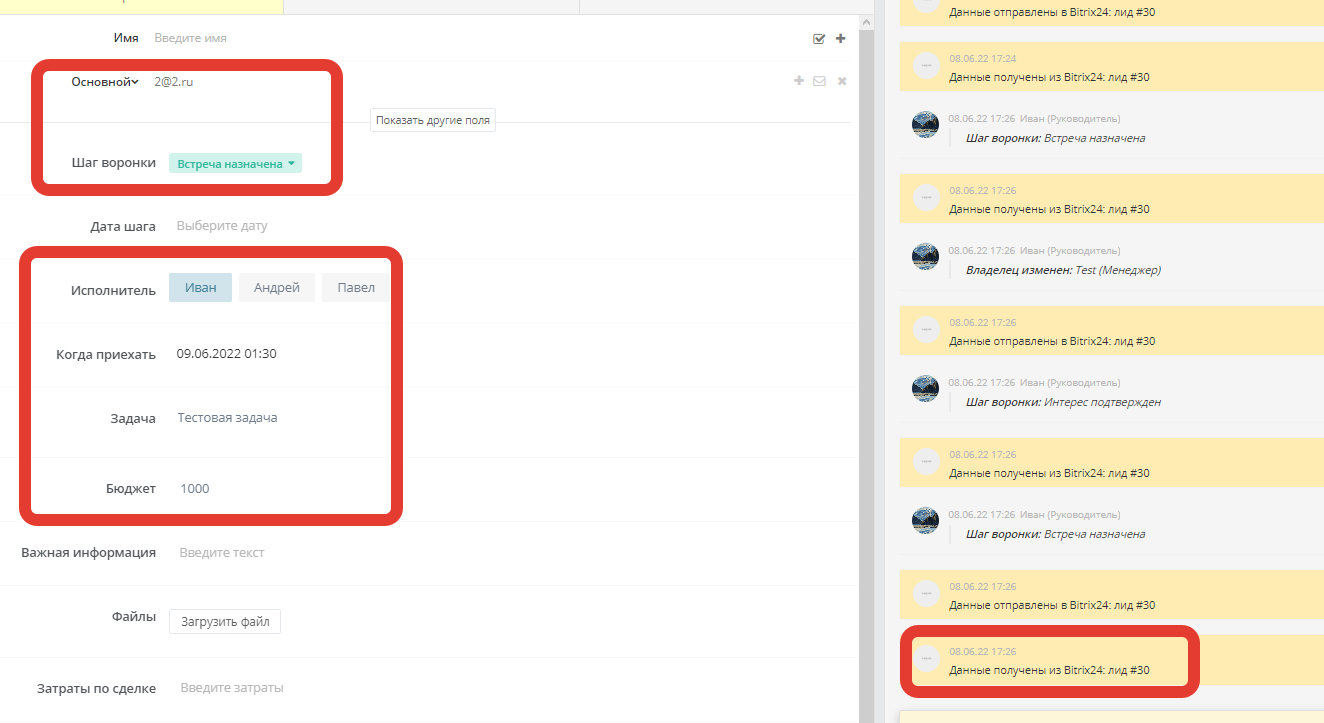This screenshot has height=723, width=1324.
Task: Click the Владелец изменен: Test (Менеджер) log text
Action: tap(1063, 270)
